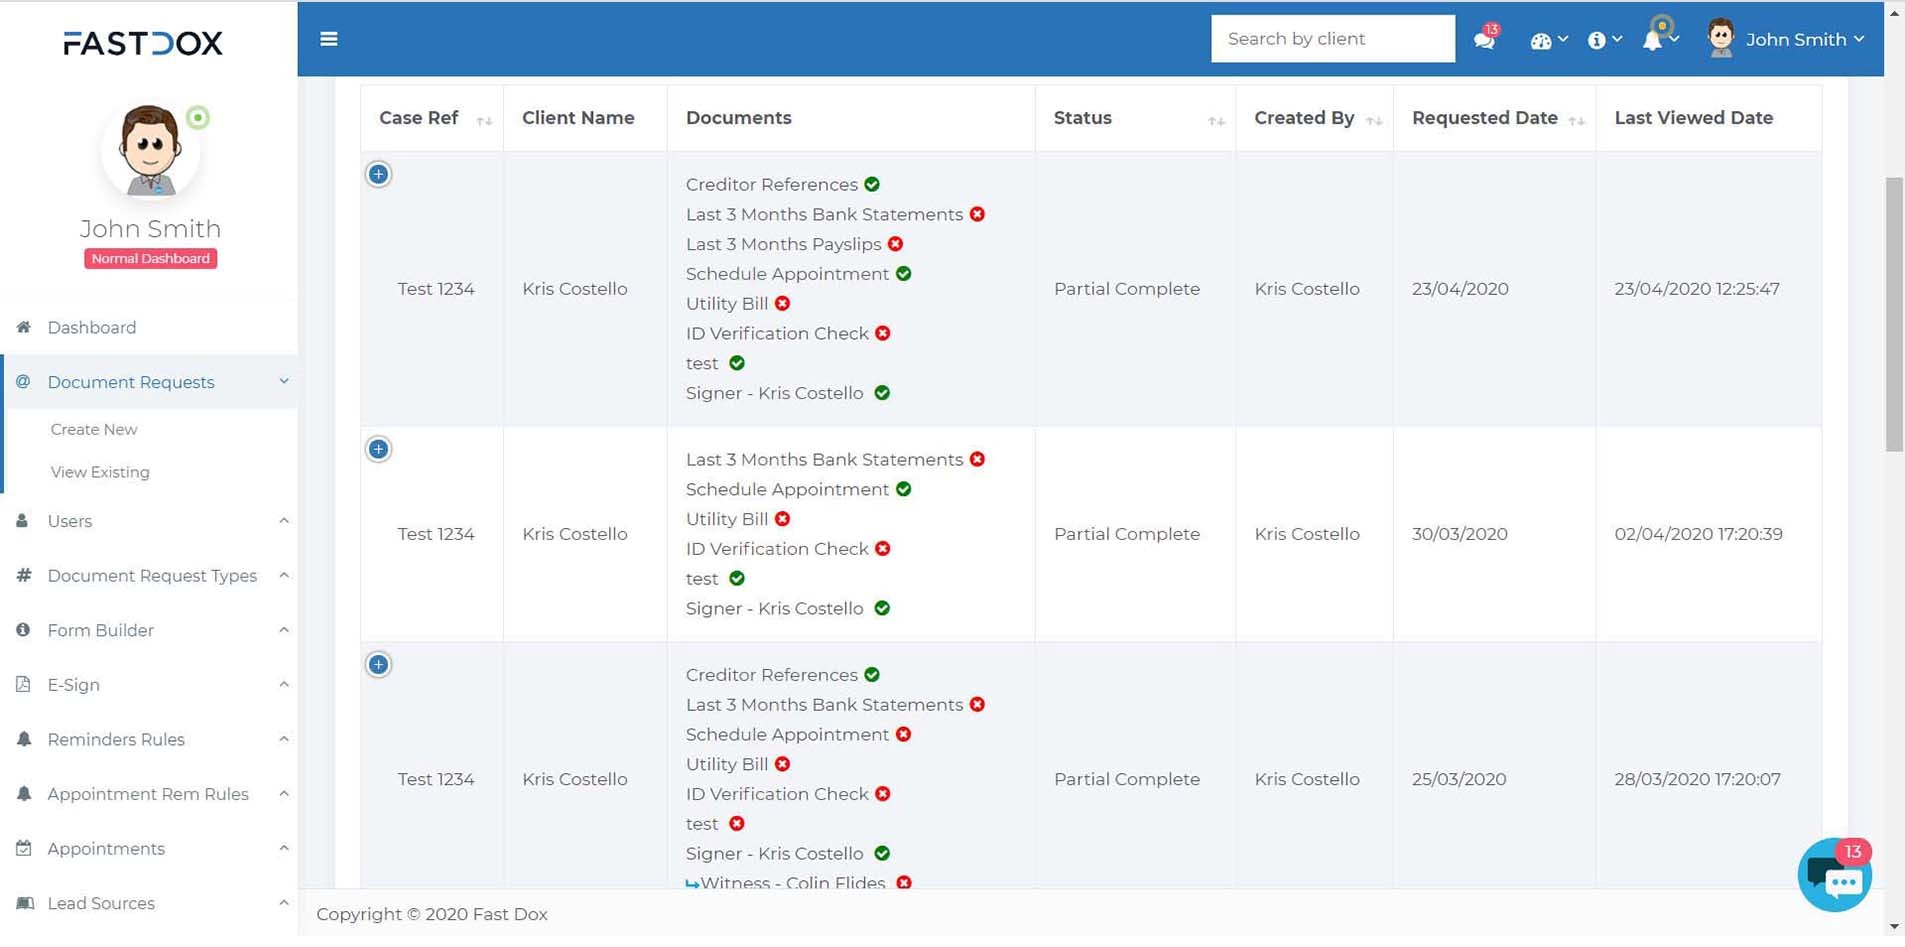Click the red X next to Witness - Colin Flides
Image resolution: width=1905 pixels, height=947 pixels.
pos(904,883)
